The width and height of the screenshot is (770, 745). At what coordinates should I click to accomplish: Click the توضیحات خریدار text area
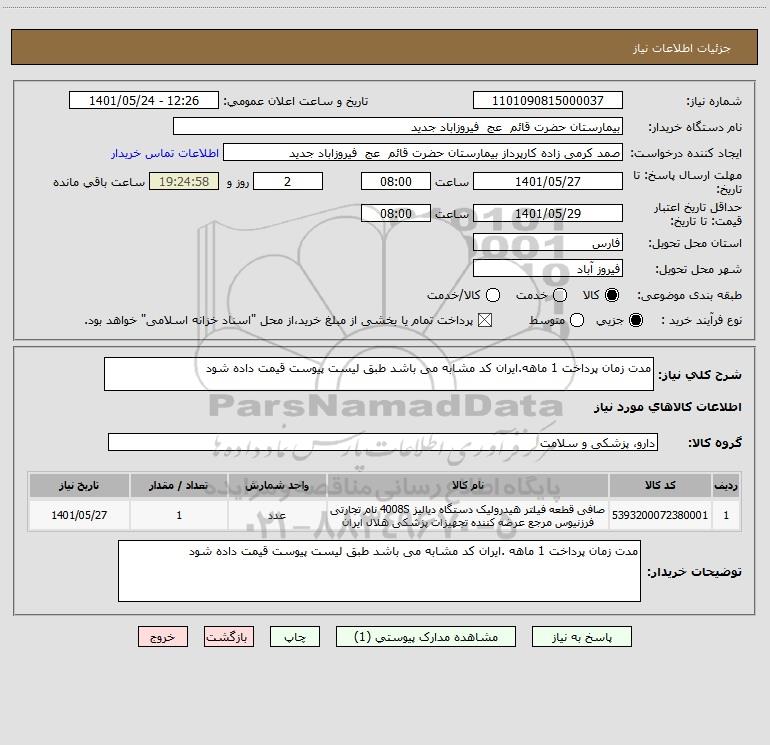[379, 571]
